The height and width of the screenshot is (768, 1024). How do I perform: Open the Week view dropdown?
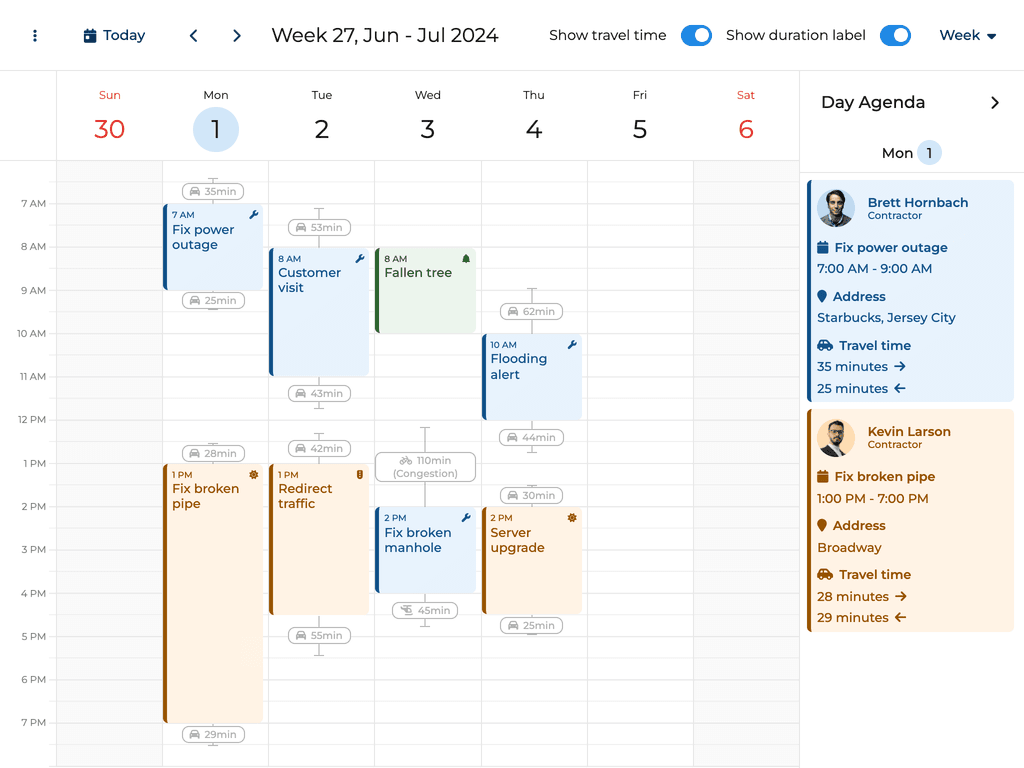pos(967,36)
